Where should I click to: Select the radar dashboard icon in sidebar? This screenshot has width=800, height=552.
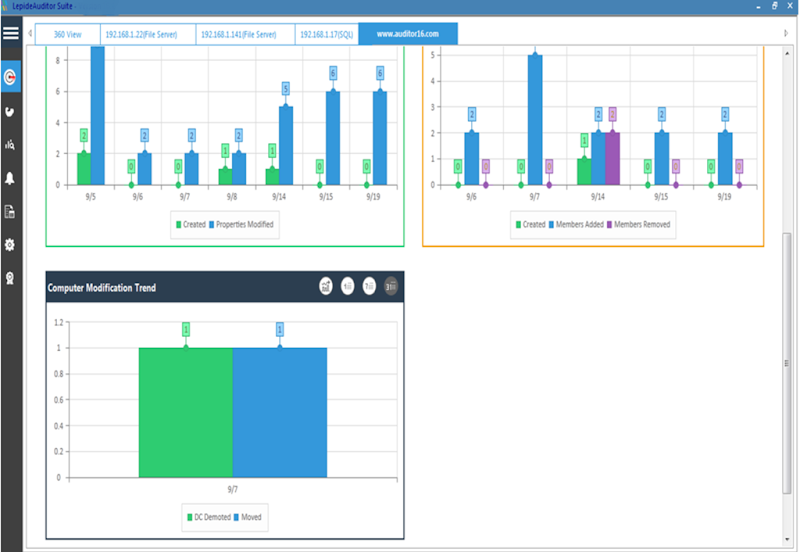(x=10, y=77)
